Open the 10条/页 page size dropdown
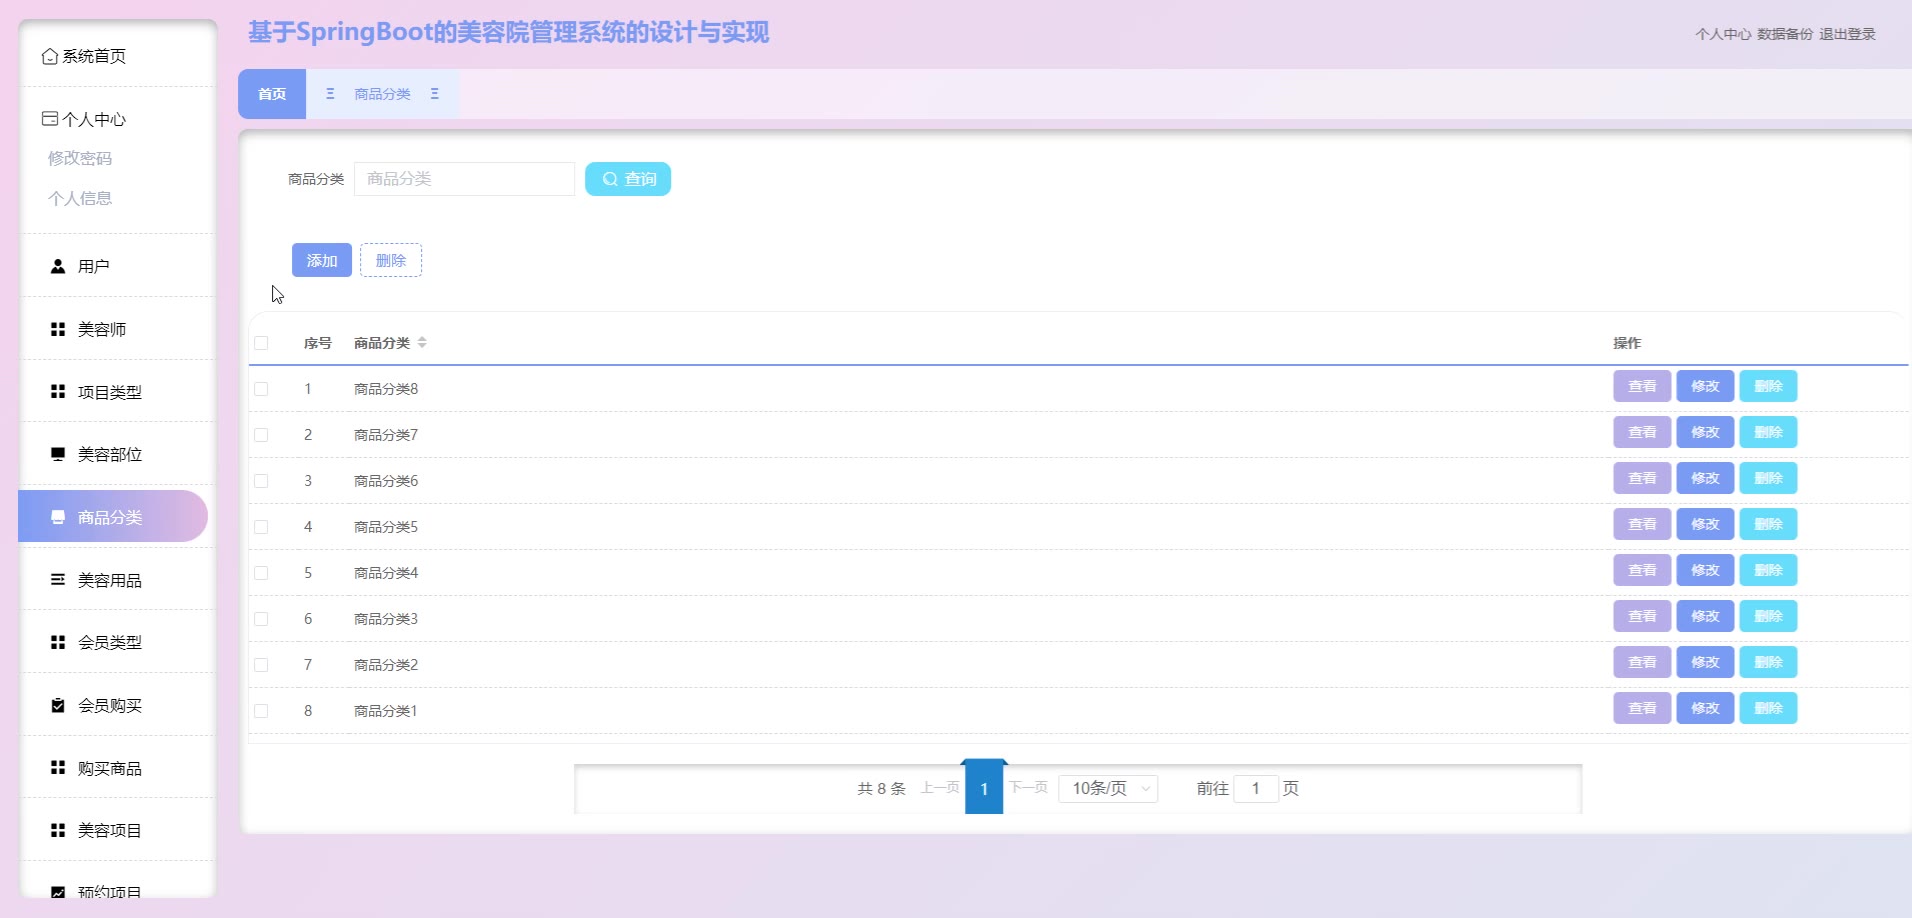Viewport: 1912px width, 918px height. [x=1108, y=789]
